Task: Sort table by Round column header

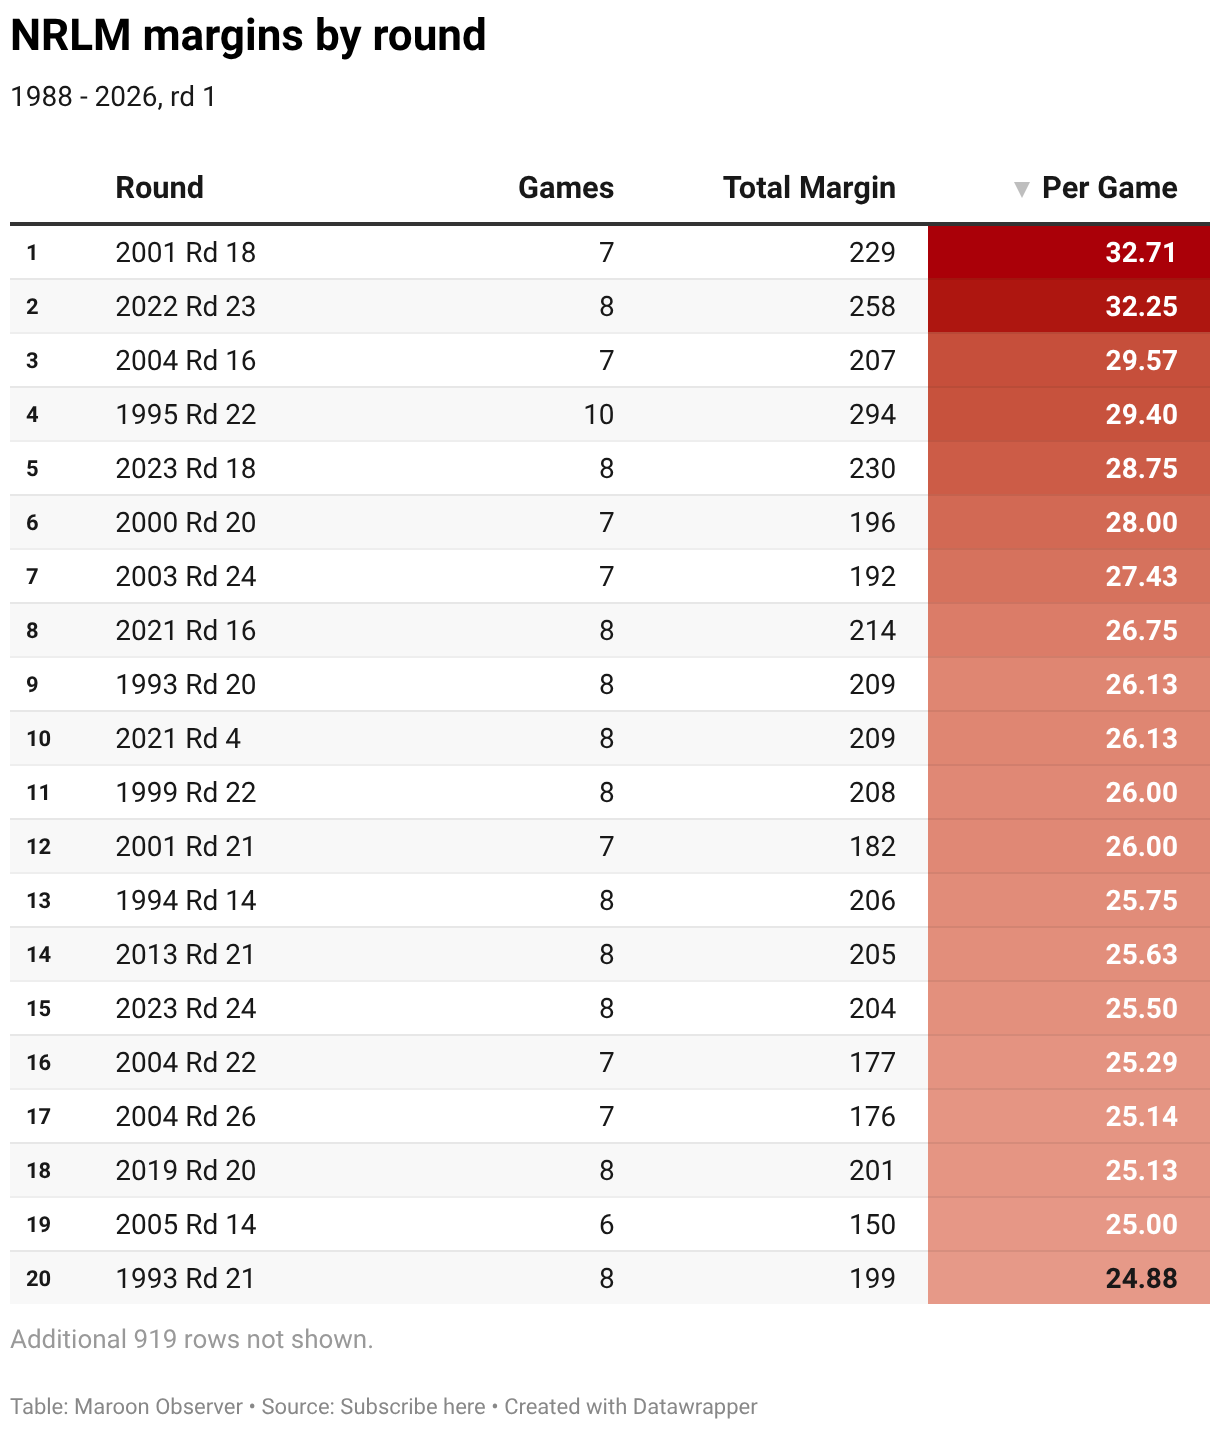Action: [159, 188]
